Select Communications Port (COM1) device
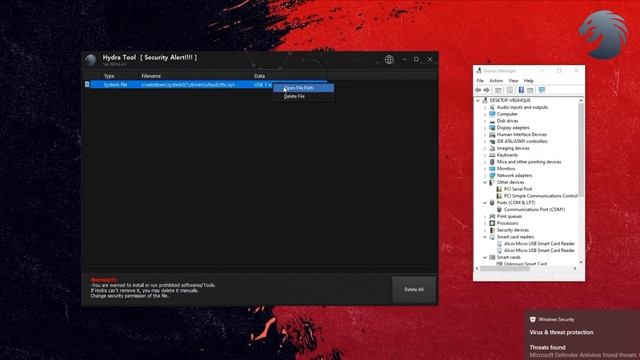The height and width of the screenshot is (360, 640). pyautogui.click(x=534, y=209)
